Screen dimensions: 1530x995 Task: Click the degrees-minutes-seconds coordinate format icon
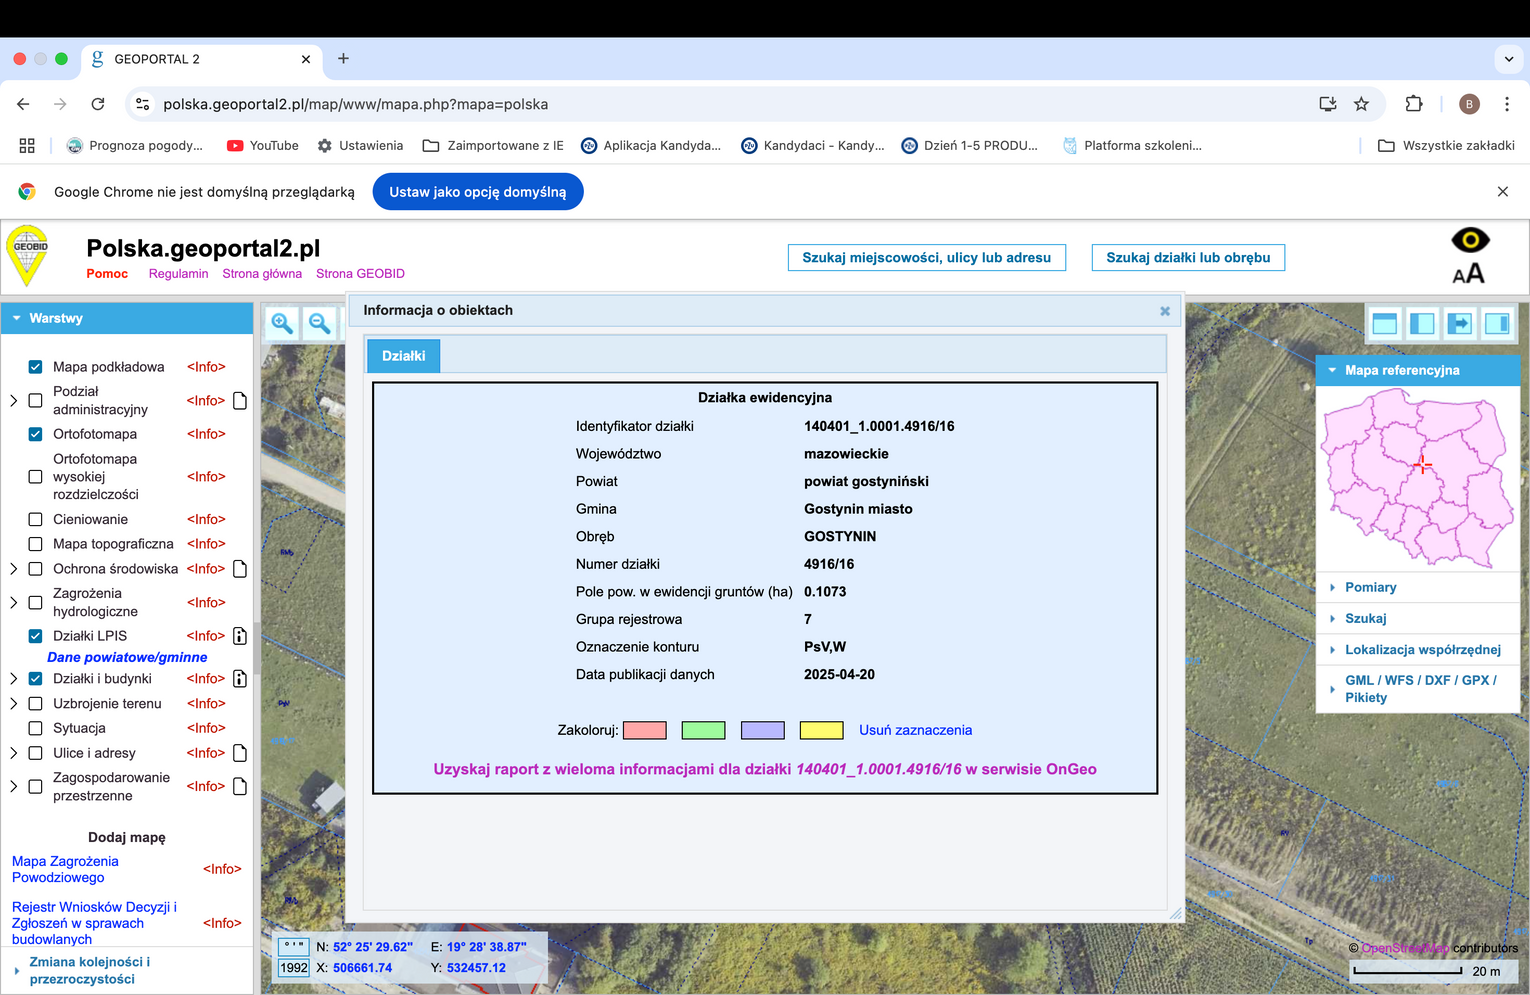pos(294,946)
